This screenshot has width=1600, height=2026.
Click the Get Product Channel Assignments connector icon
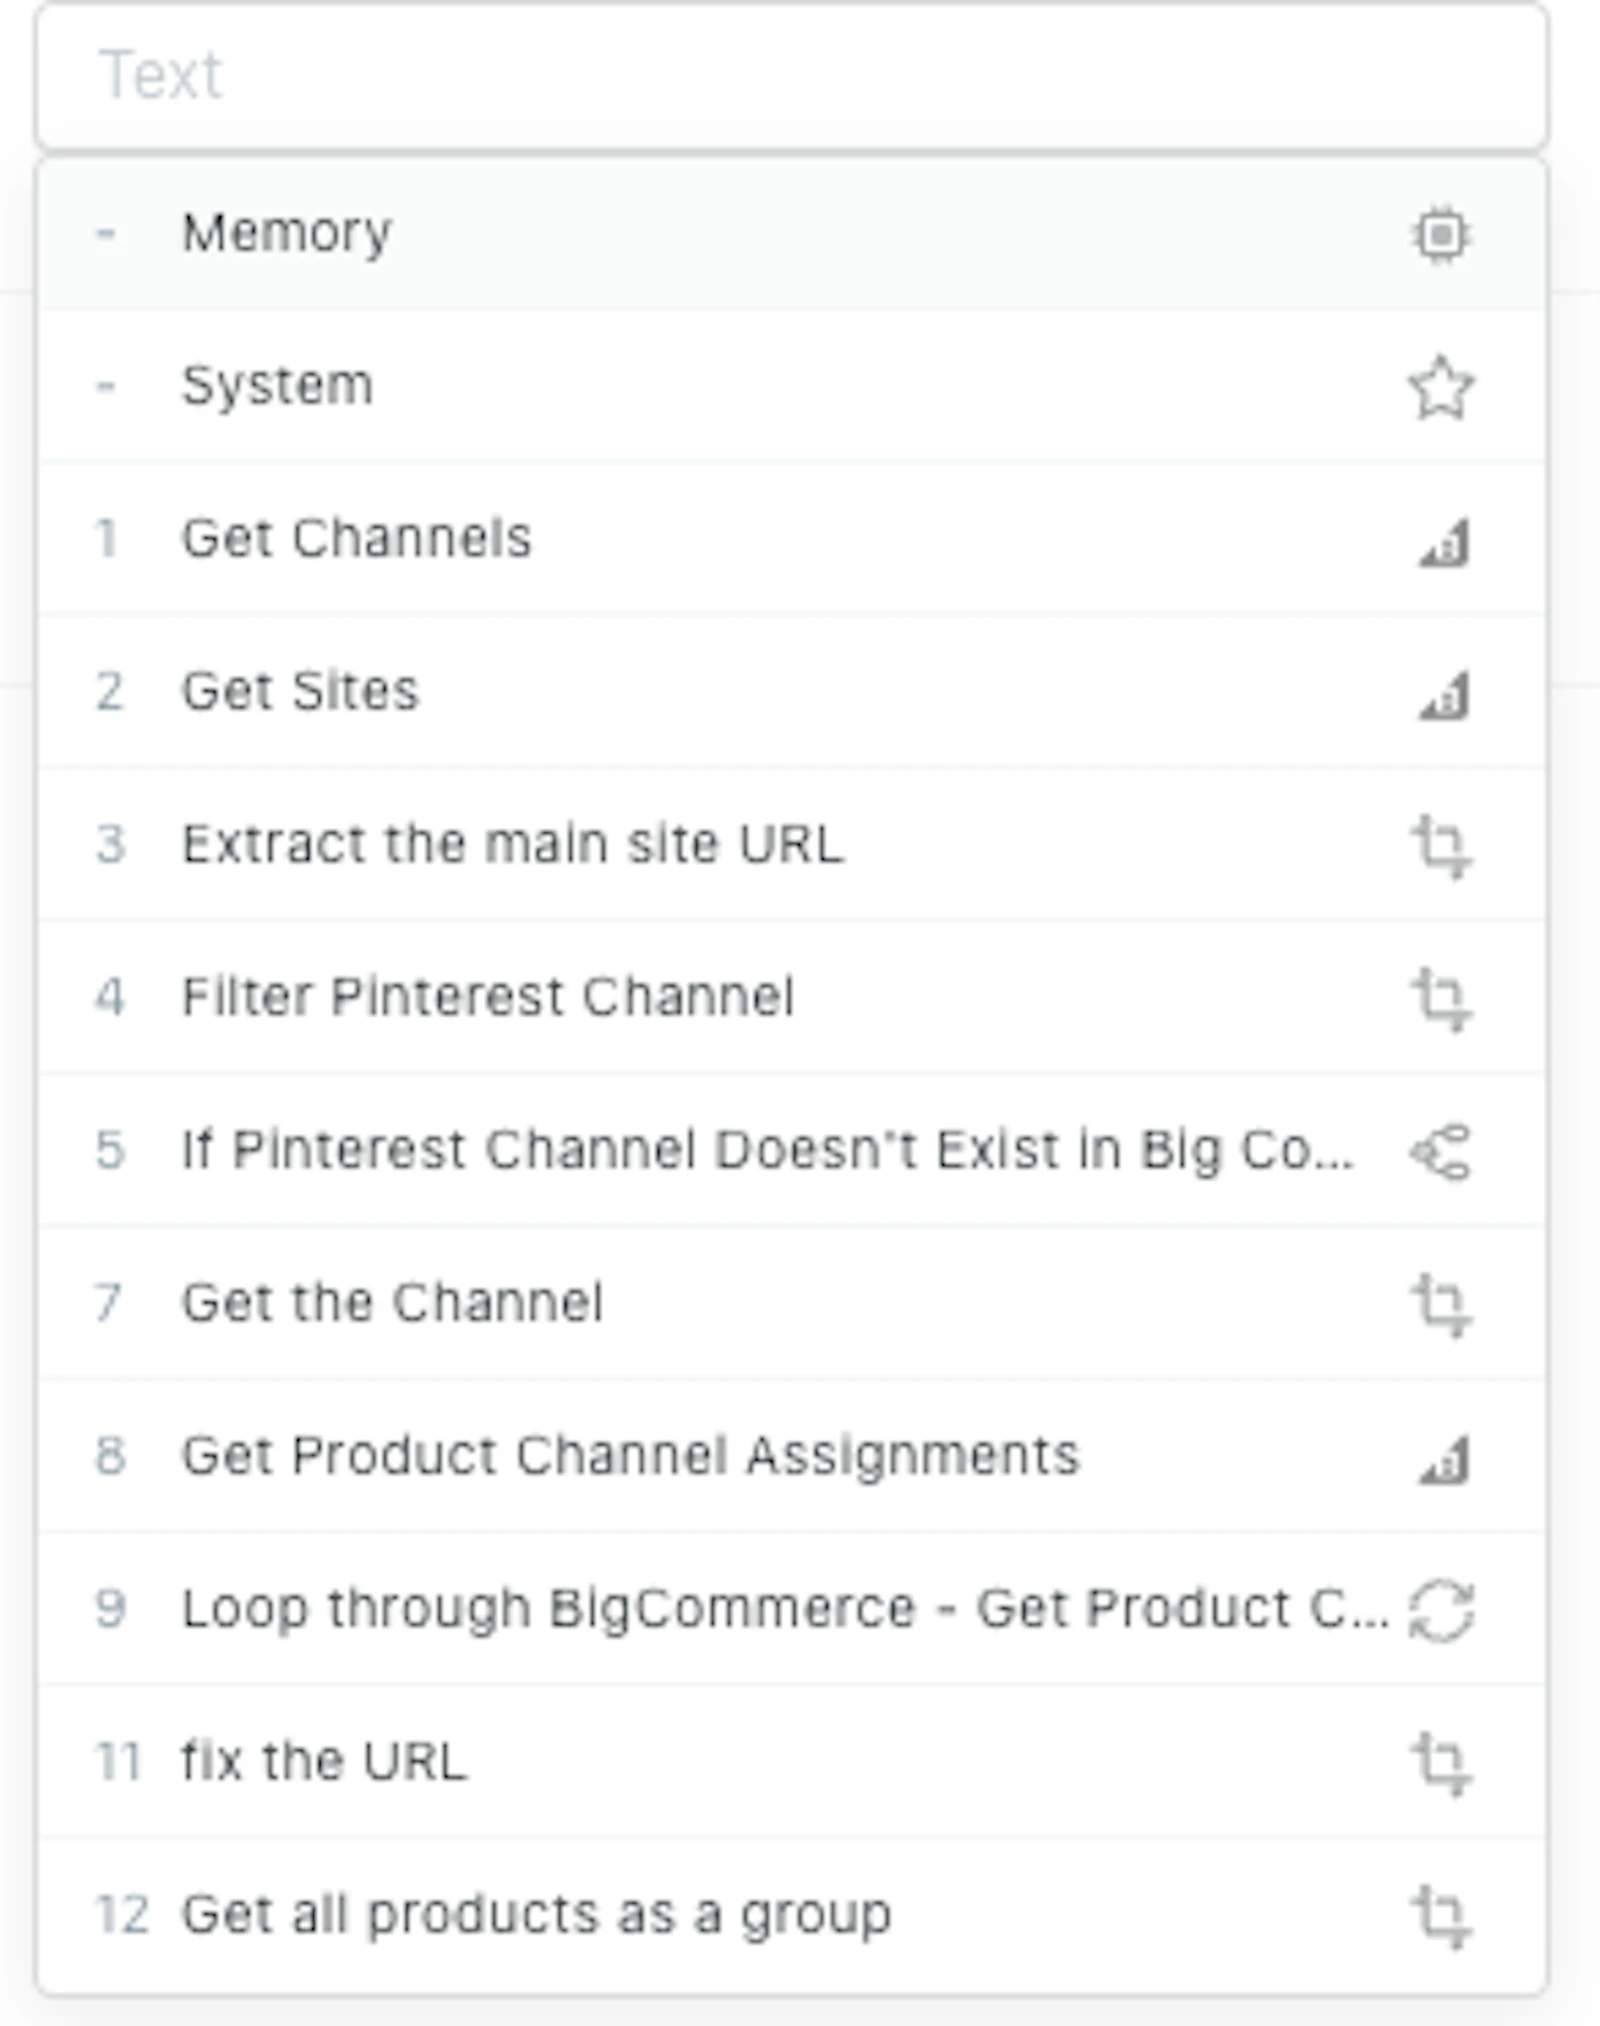coord(1444,1459)
